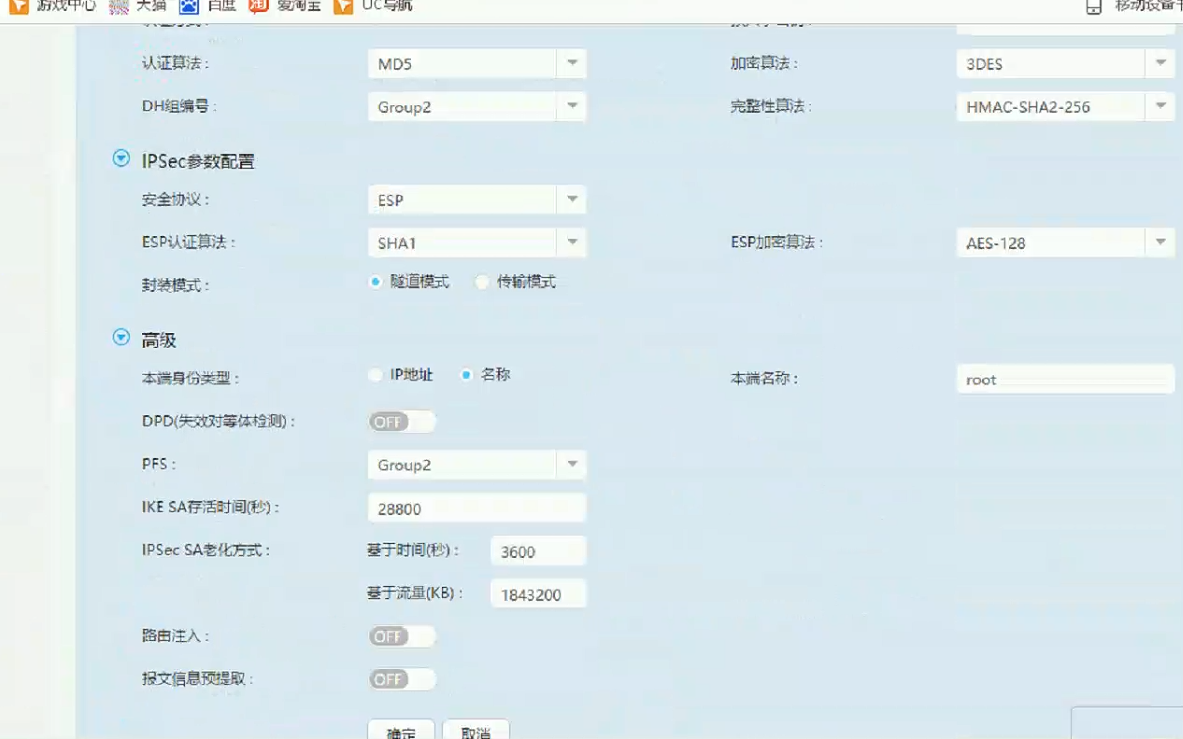Image resolution: width=1183 pixels, height=739 pixels.
Task: Turn on the 路由注入 toggle
Action: [401, 636]
